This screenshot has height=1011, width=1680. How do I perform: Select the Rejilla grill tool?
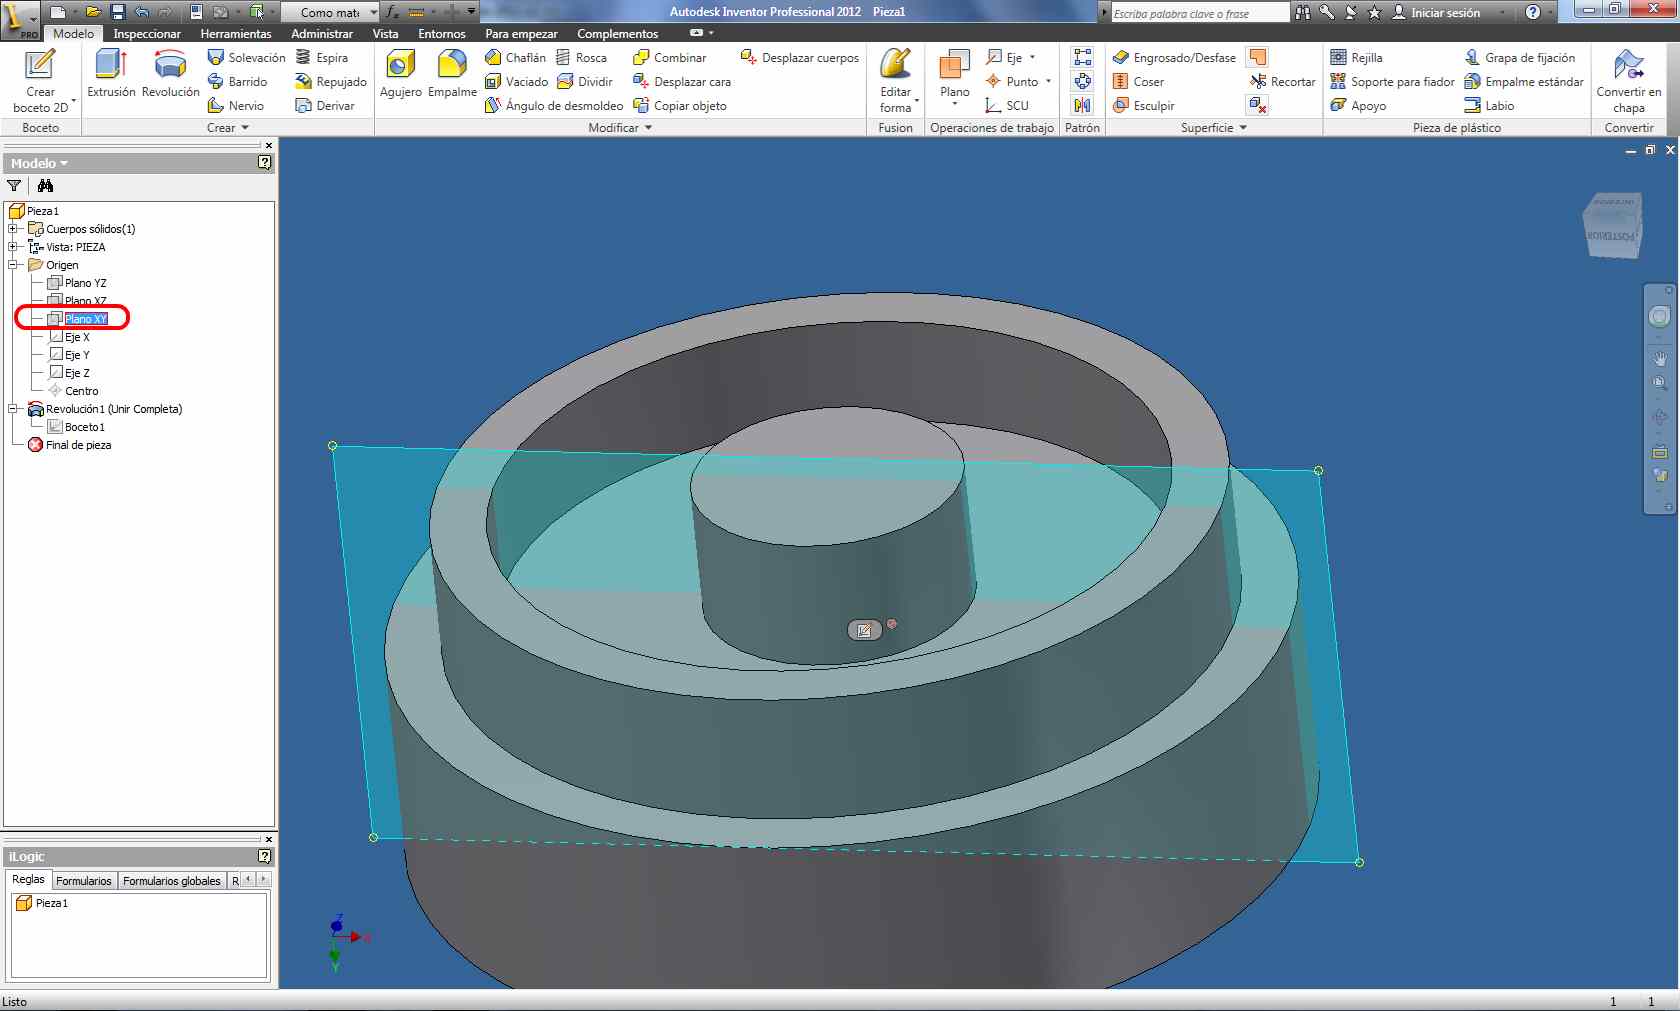[x=1356, y=58]
